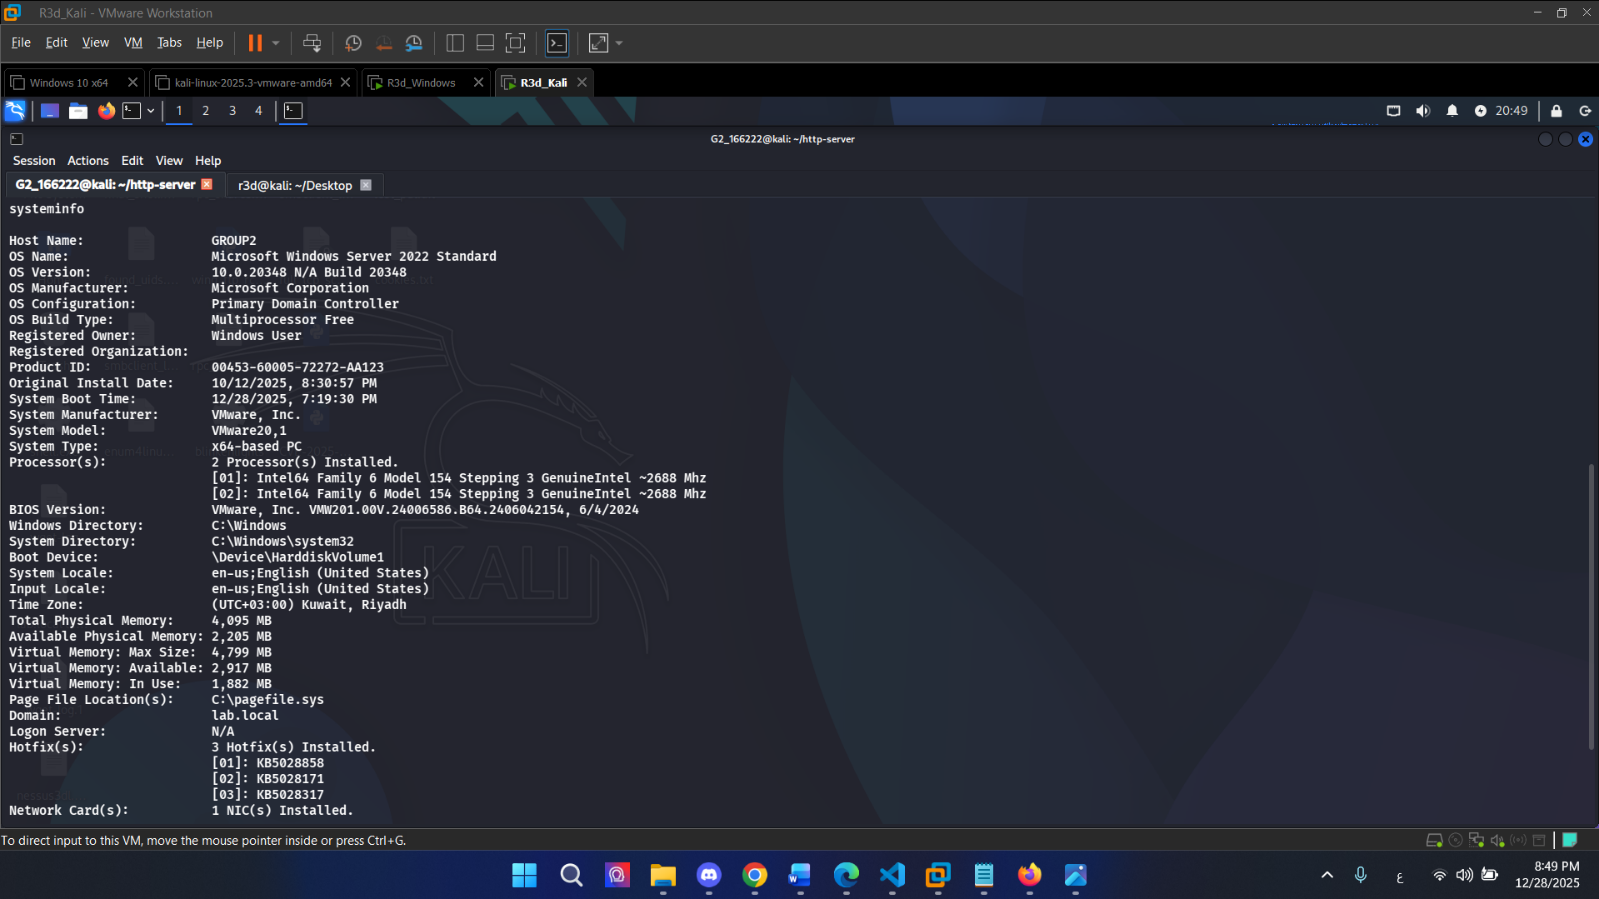Select the r3d@kali ~/Desktop terminal tab
The image size is (1599, 899).
tap(295, 185)
